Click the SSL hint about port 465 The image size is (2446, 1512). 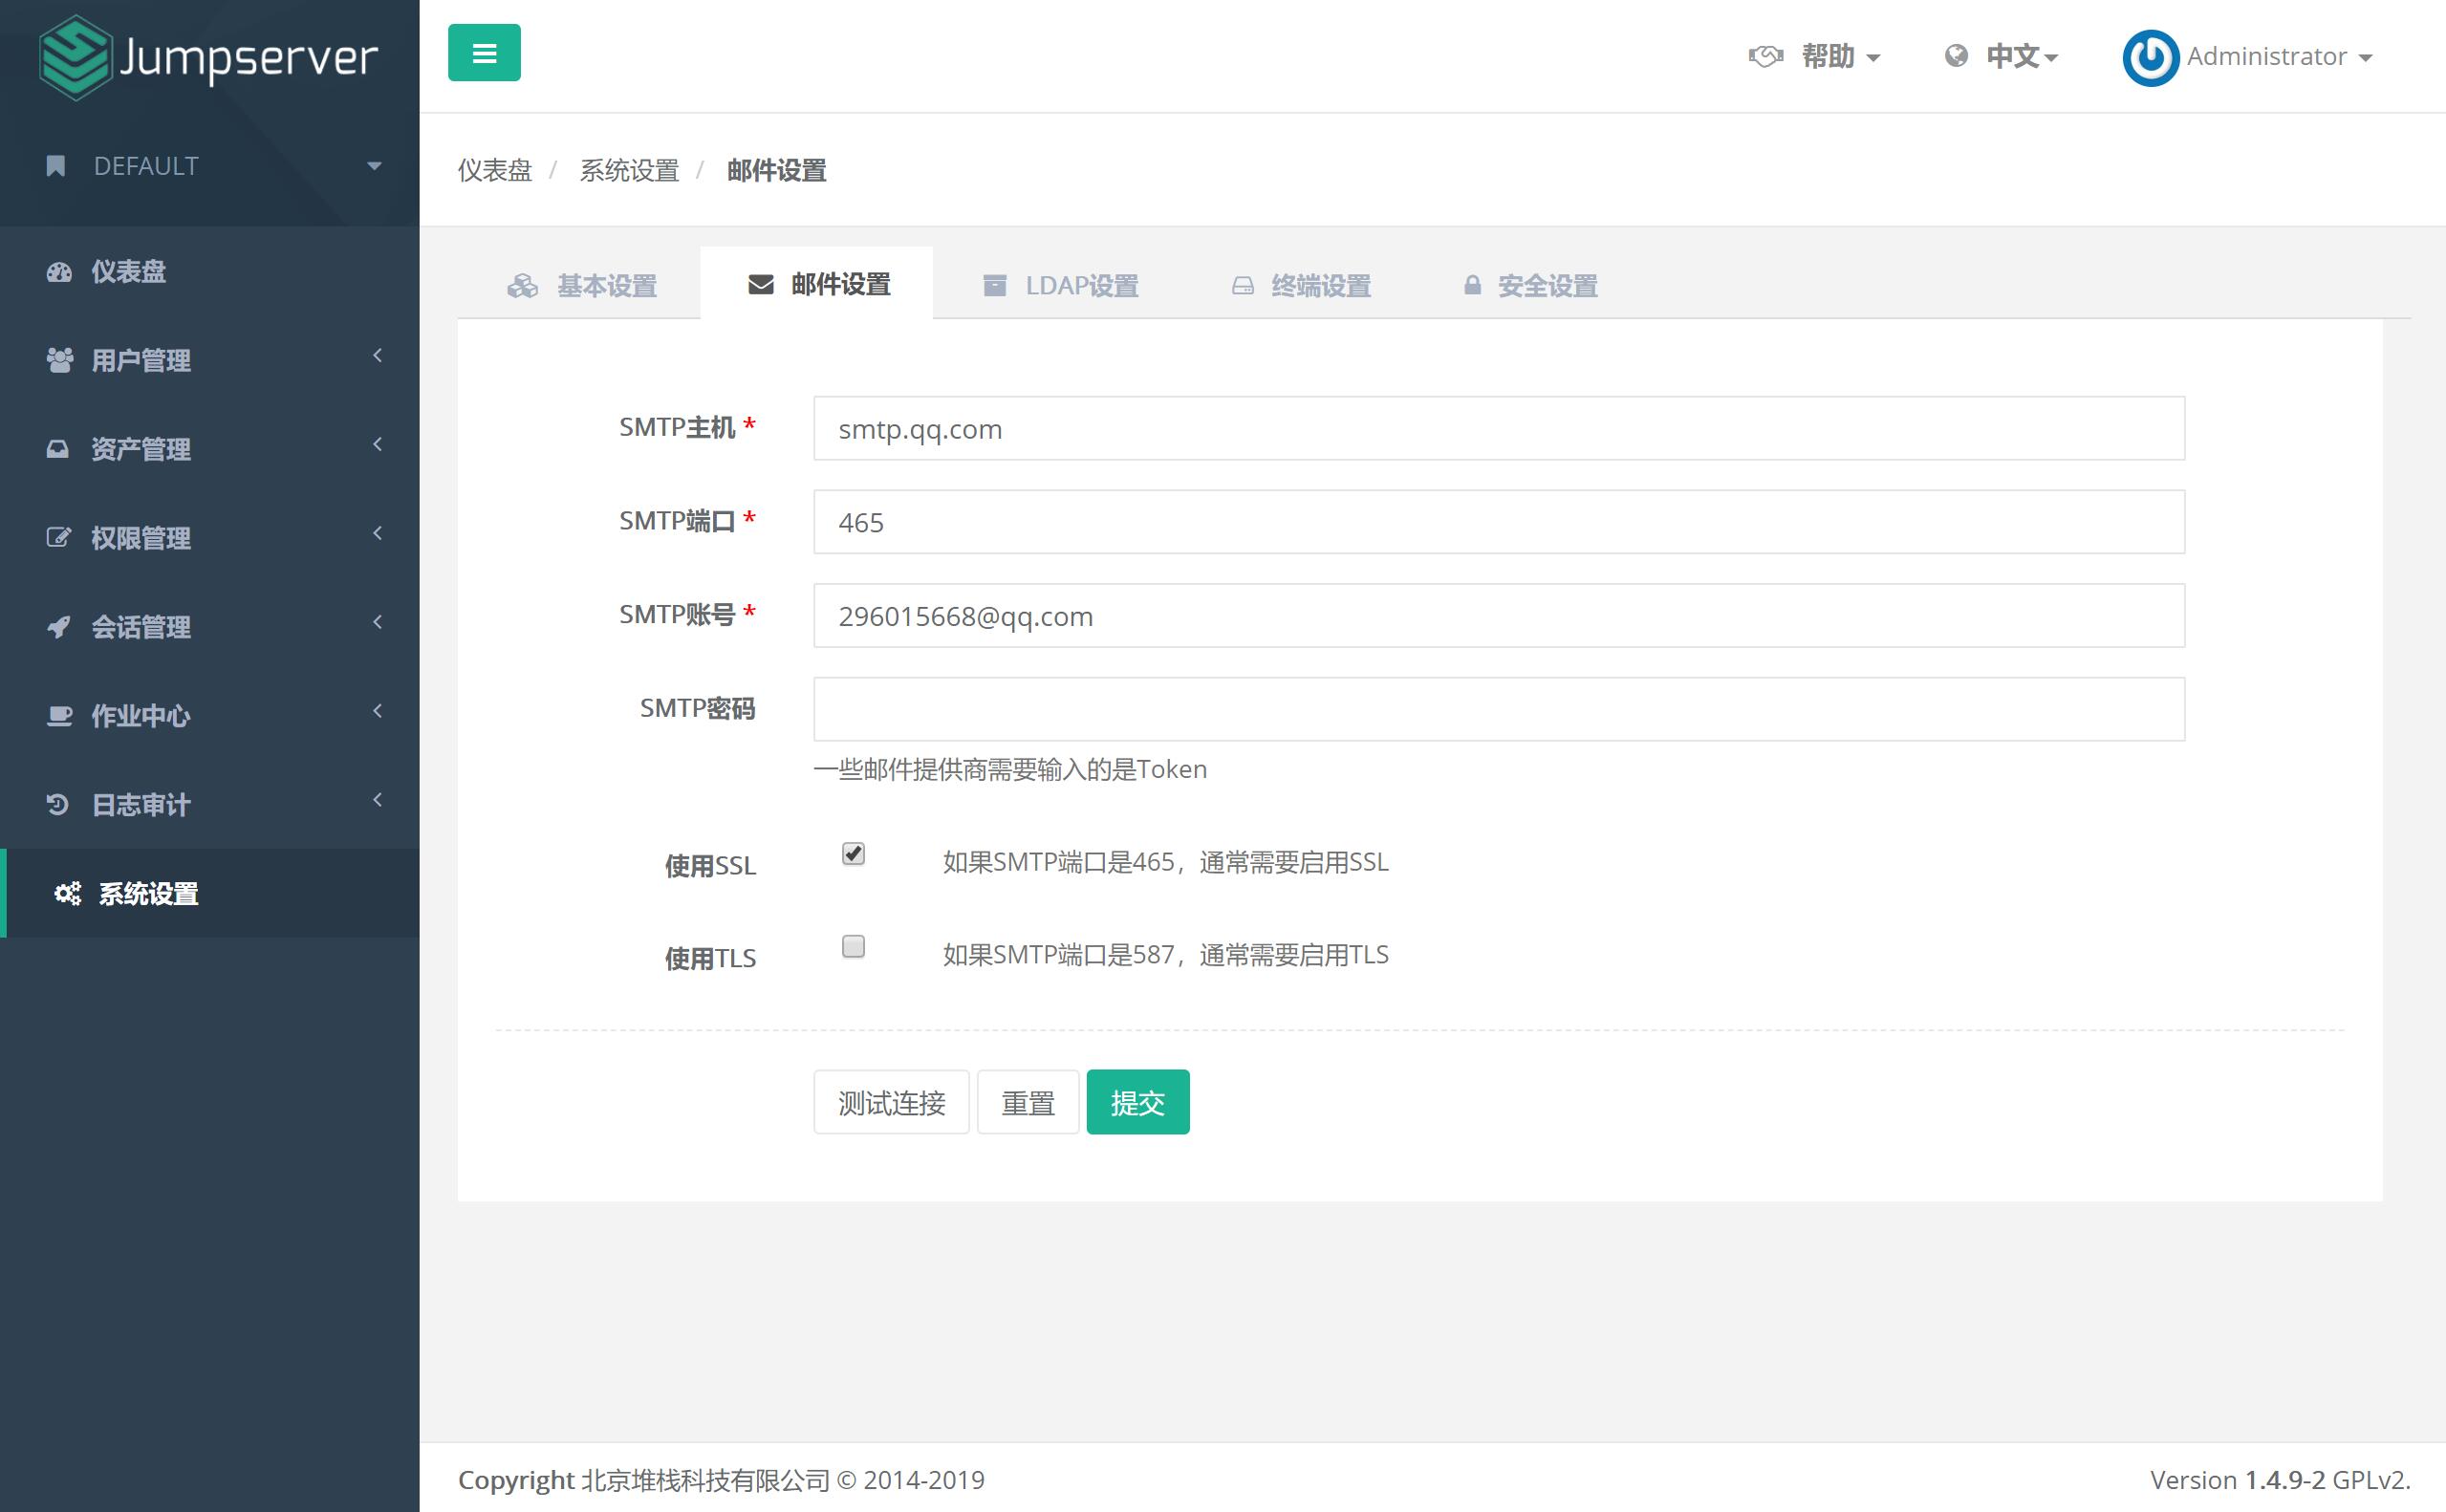[x=1166, y=862]
